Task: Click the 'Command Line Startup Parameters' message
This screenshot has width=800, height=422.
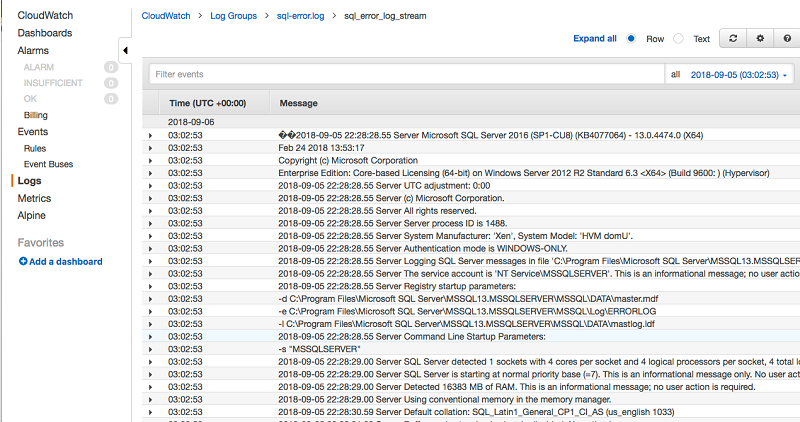Action: 412,337
